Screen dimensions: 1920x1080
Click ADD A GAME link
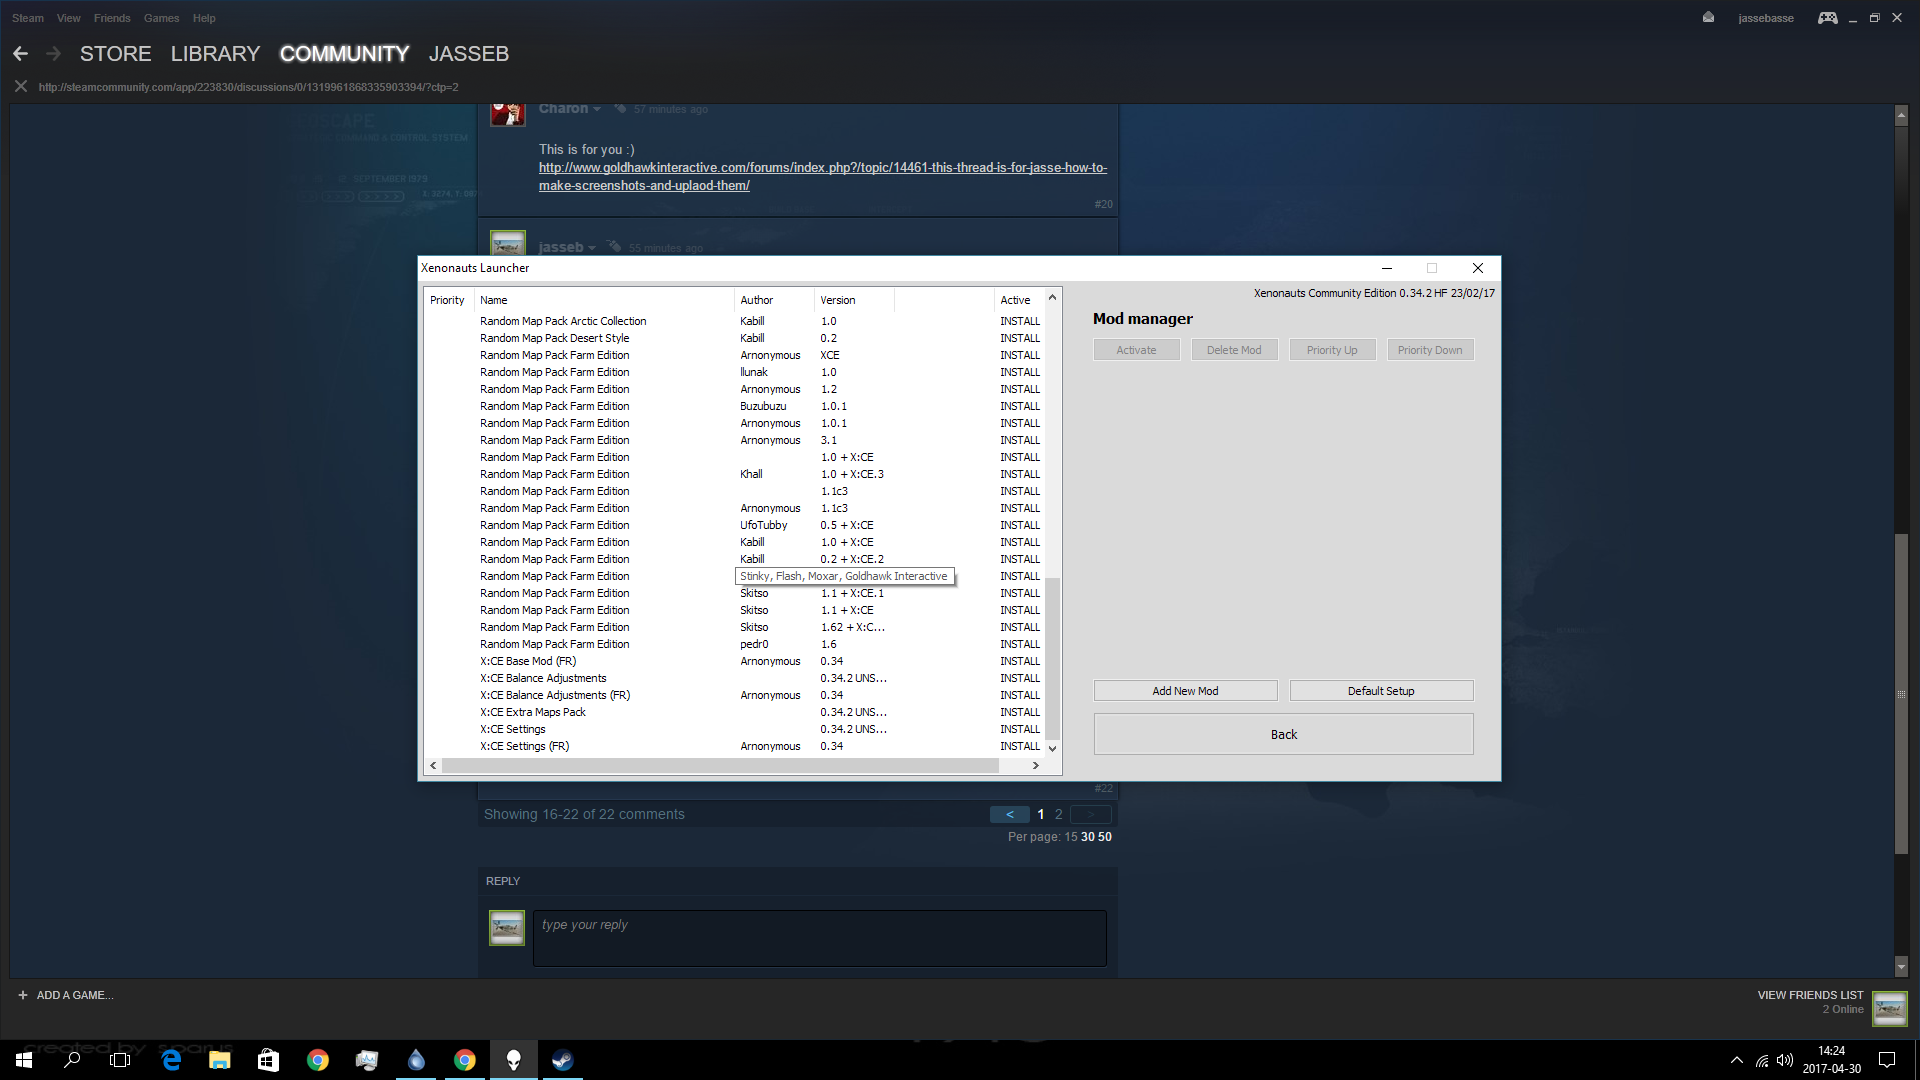point(75,995)
